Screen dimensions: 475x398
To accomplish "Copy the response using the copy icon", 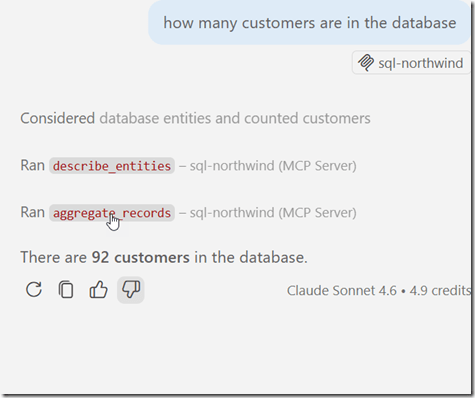I will (x=66, y=289).
